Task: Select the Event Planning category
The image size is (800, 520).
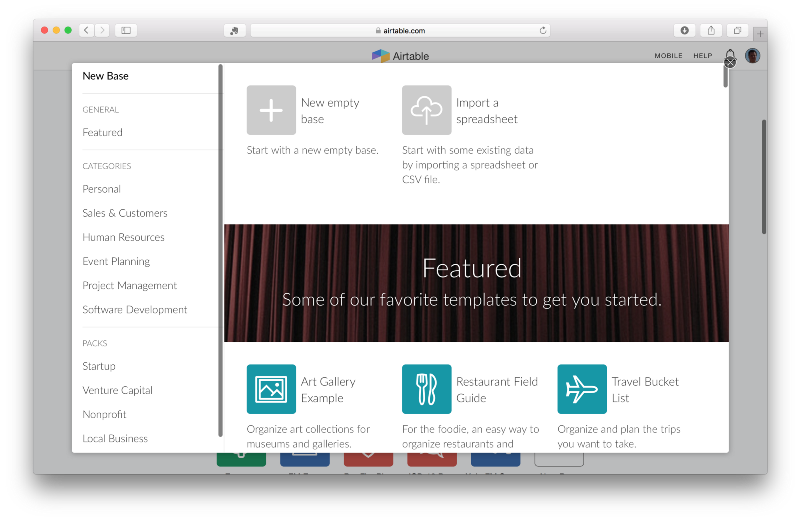Action: 116,261
